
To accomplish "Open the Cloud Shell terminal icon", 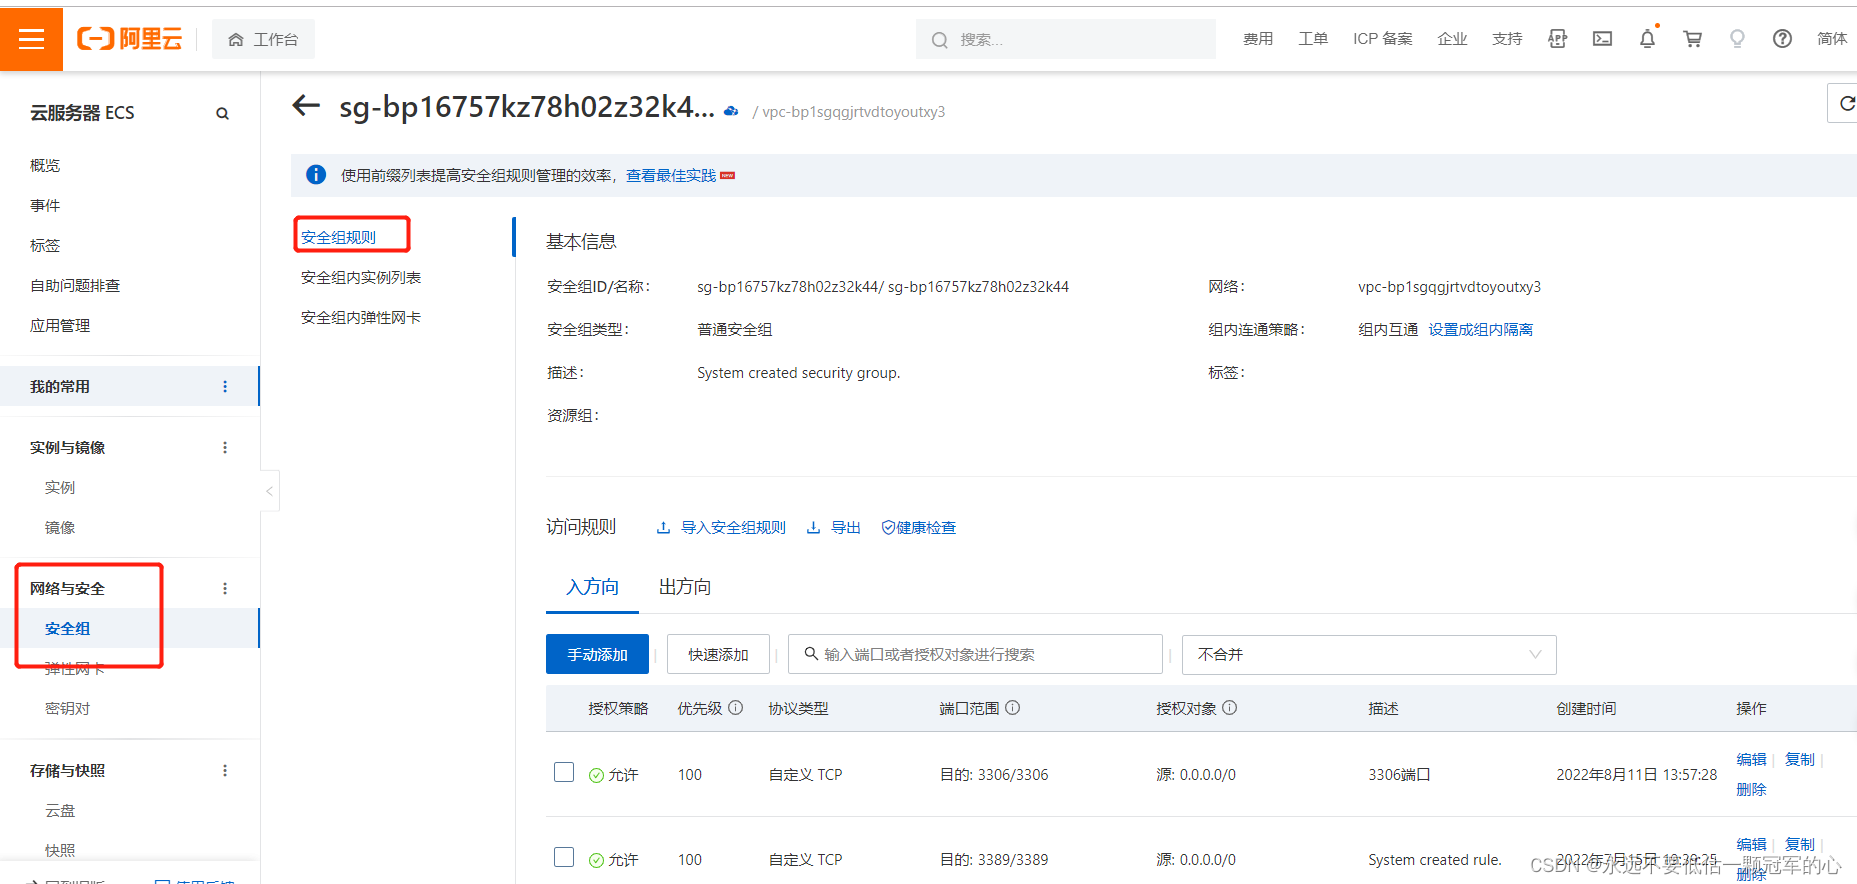I will pyautogui.click(x=1602, y=39).
